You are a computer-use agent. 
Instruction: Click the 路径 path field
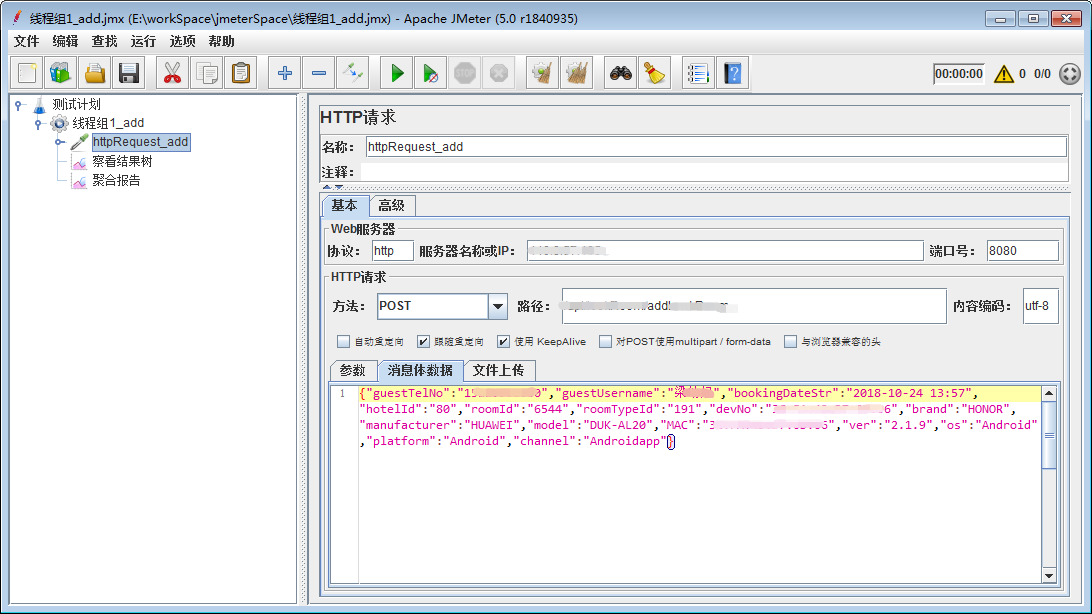[754, 306]
